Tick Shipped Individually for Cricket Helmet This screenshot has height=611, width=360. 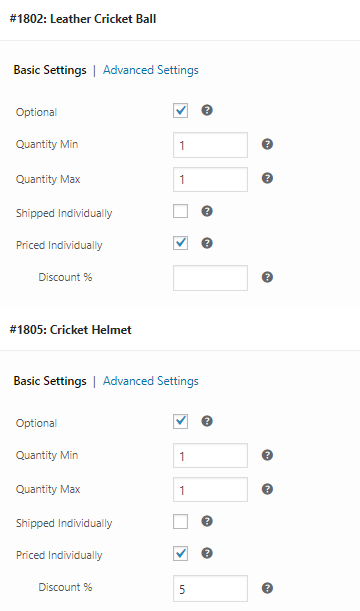[x=180, y=521]
